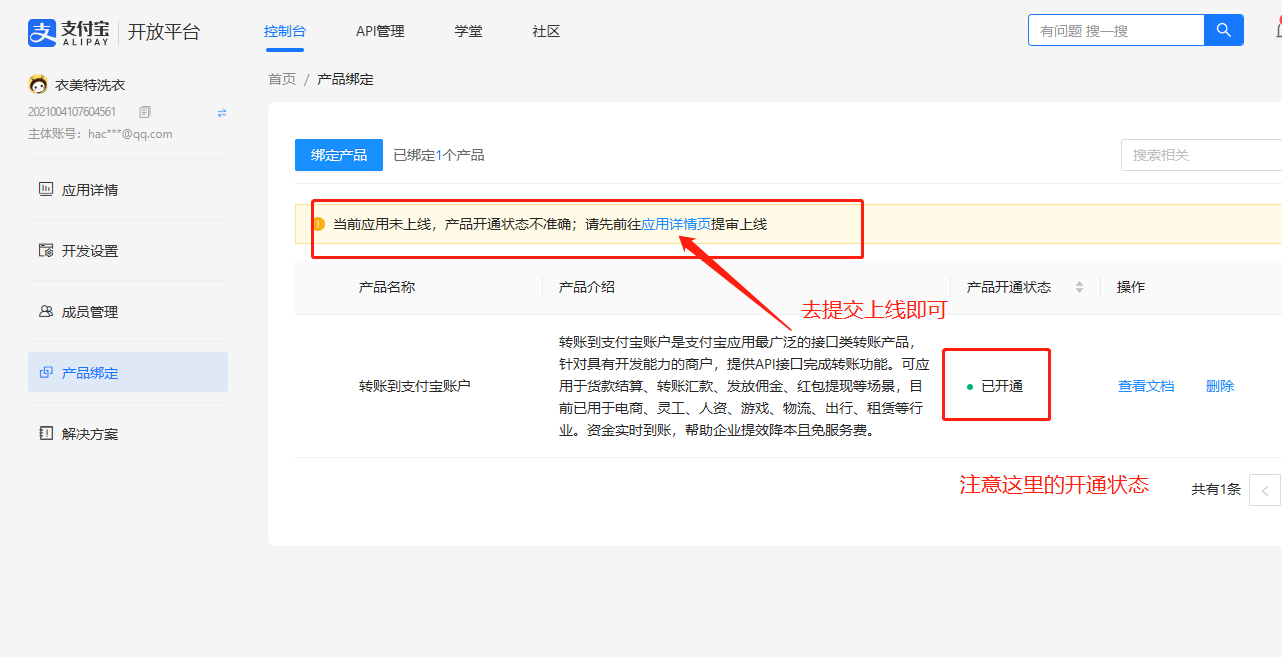Select 产品绑定 in the sidebar

pyautogui.click(x=90, y=373)
